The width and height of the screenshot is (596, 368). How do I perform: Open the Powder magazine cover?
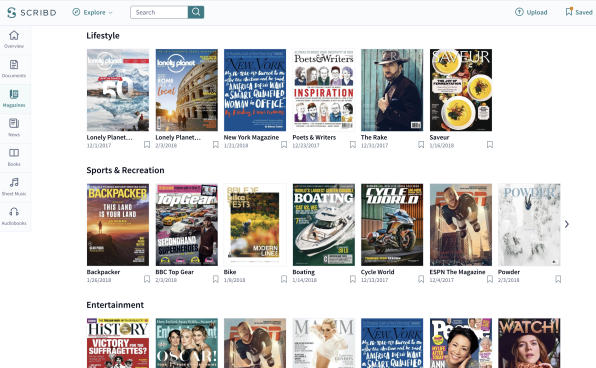point(529,225)
